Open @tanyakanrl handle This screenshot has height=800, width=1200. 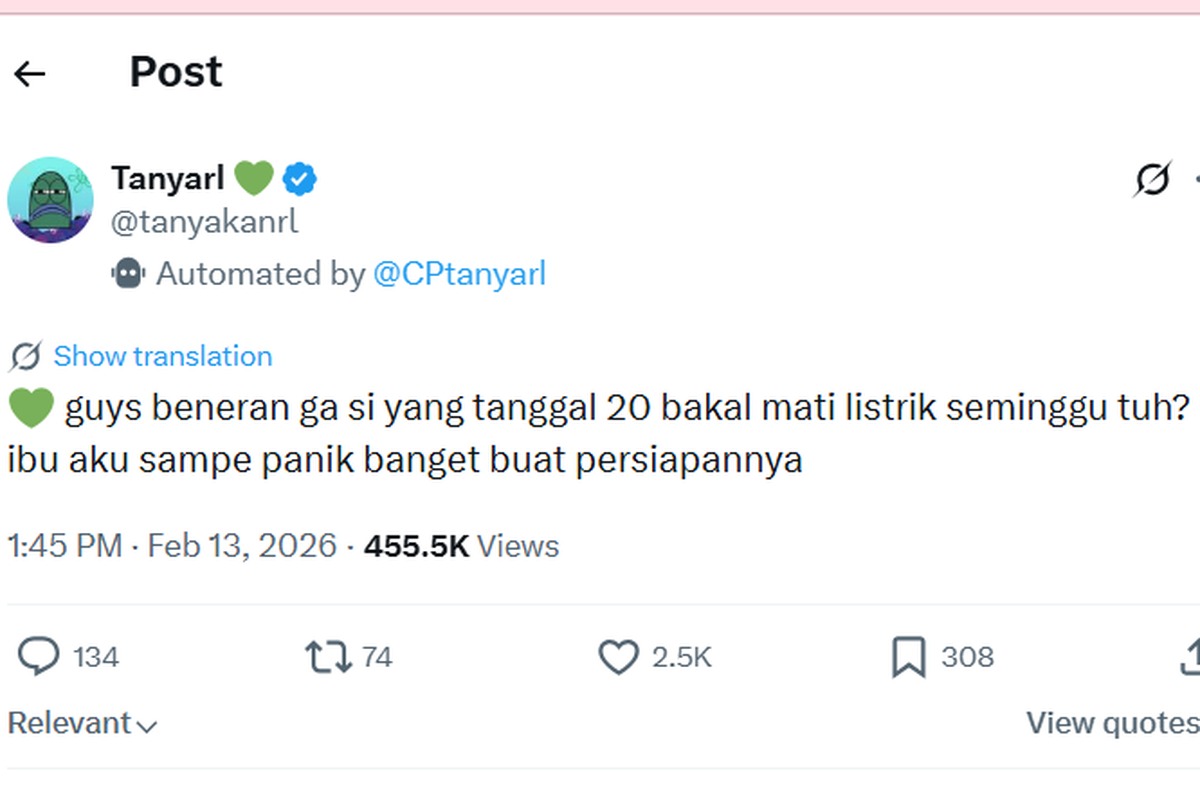(203, 220)
